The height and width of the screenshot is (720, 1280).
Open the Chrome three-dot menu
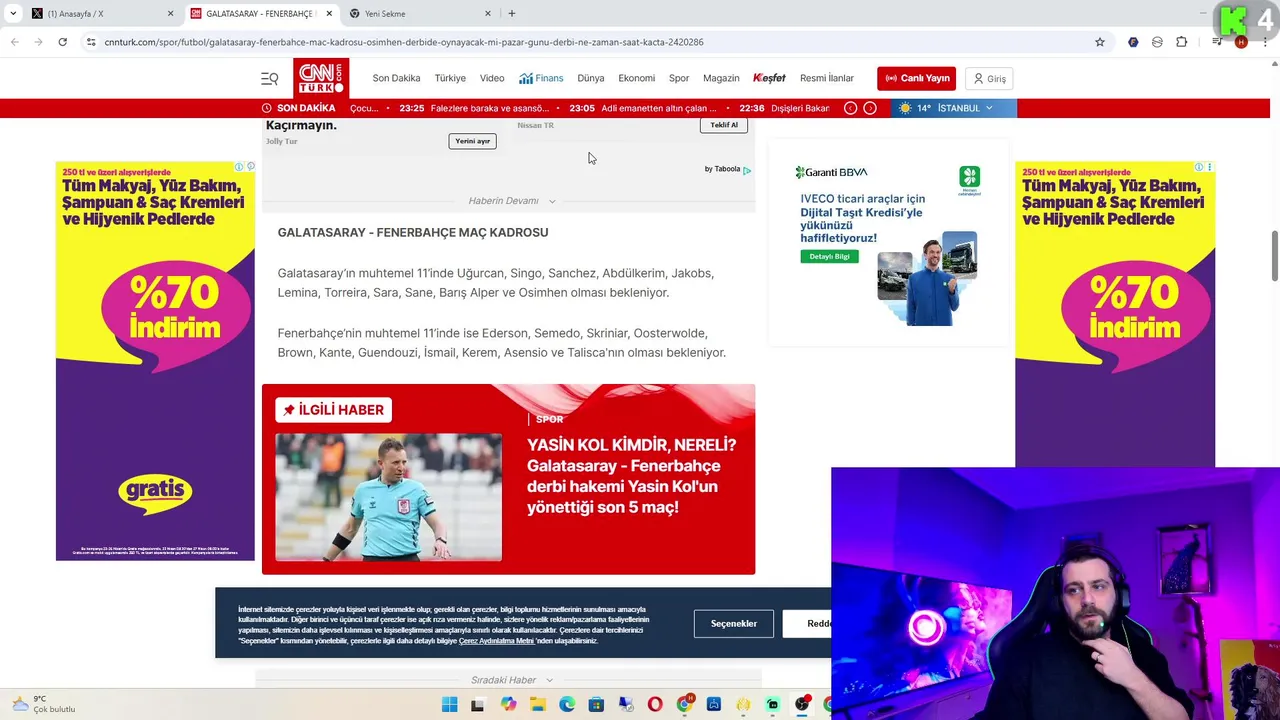(1263, 42)
